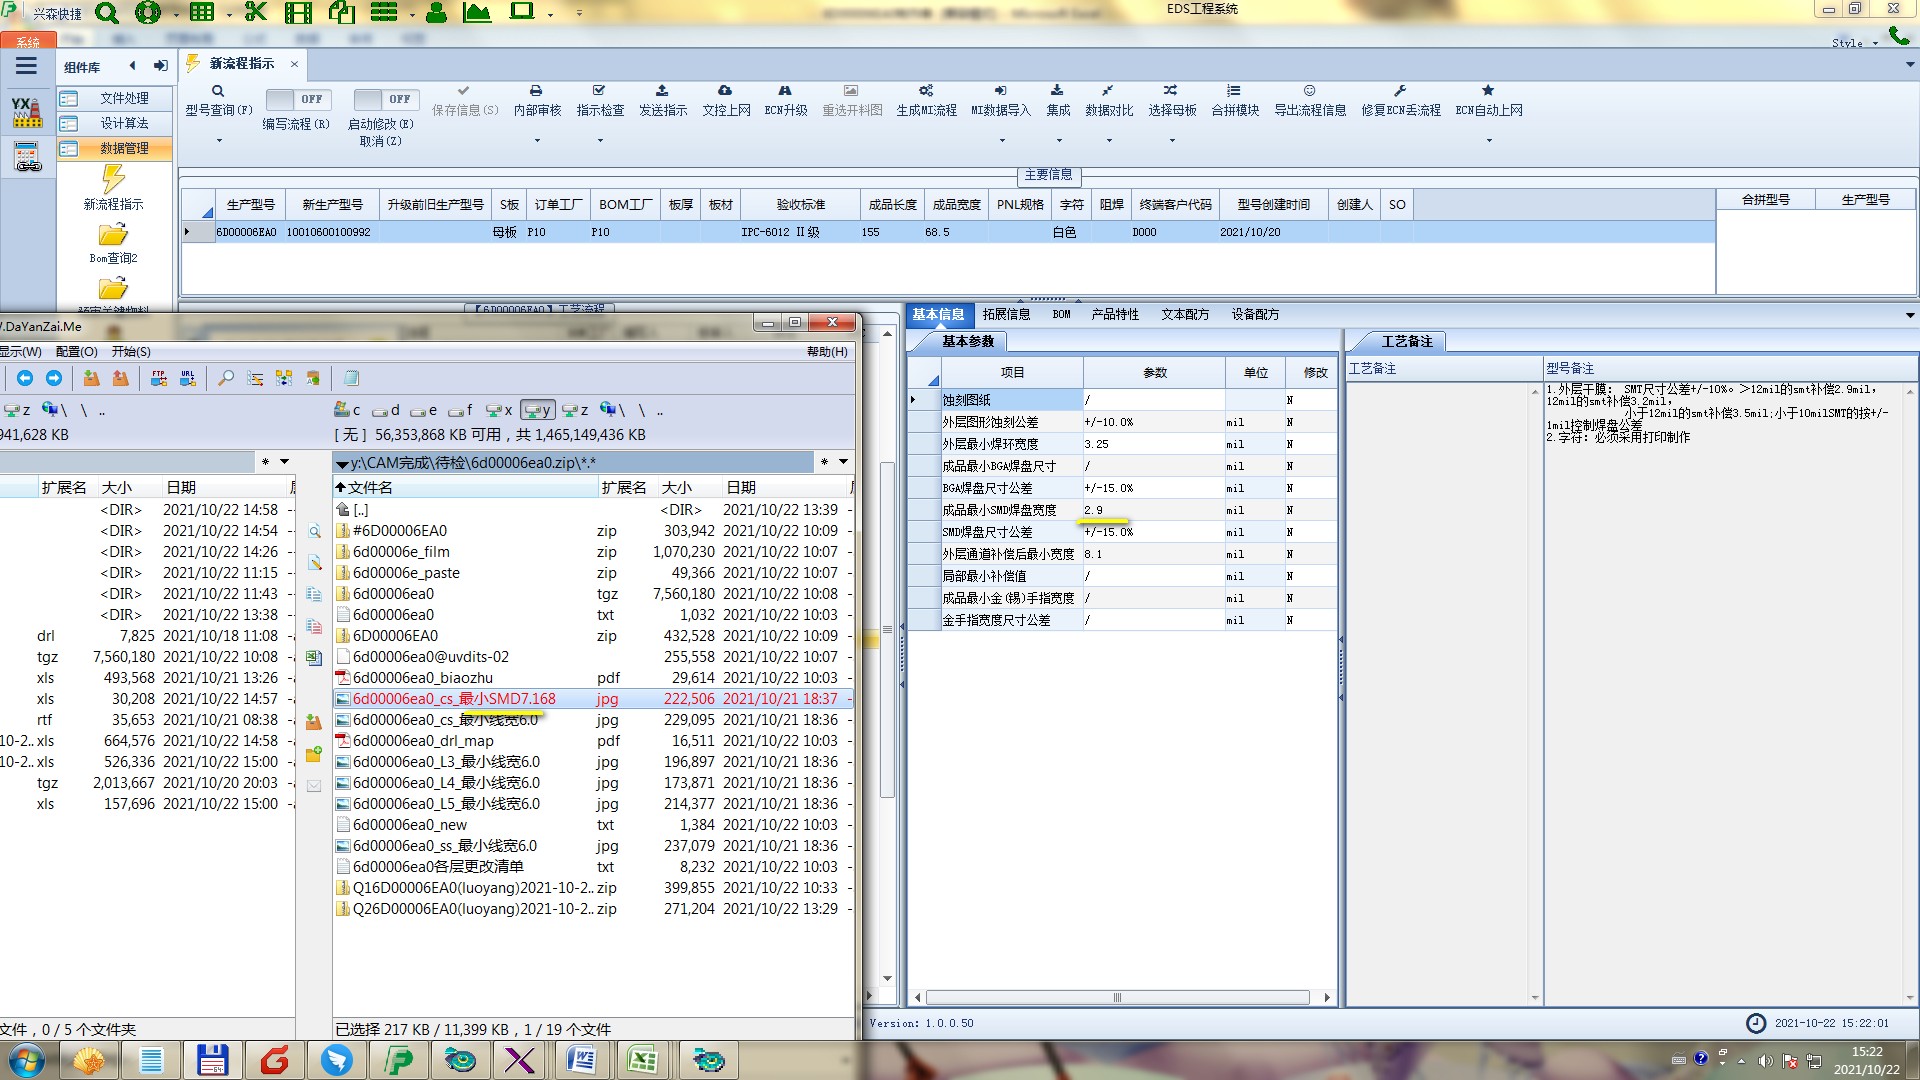The width and height of the screenshot is (1920, 1080).
Task: Click the 发送指示 upload icon
Action: pos(662,91)
